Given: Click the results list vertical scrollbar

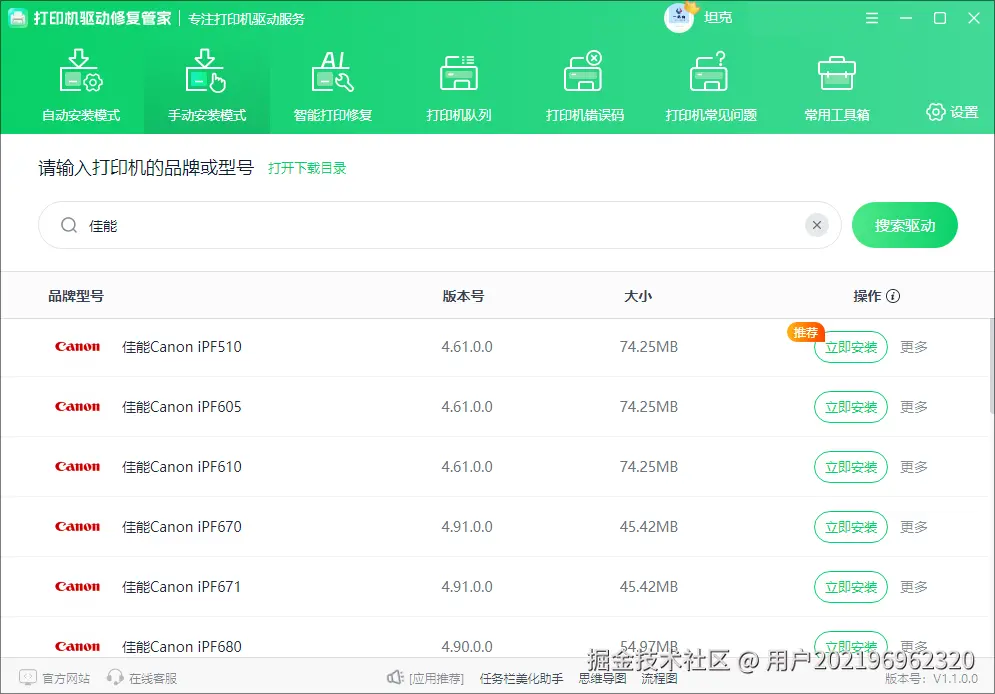Looking at the screenshot, I should pyautogui.click(x=991, y=367).
